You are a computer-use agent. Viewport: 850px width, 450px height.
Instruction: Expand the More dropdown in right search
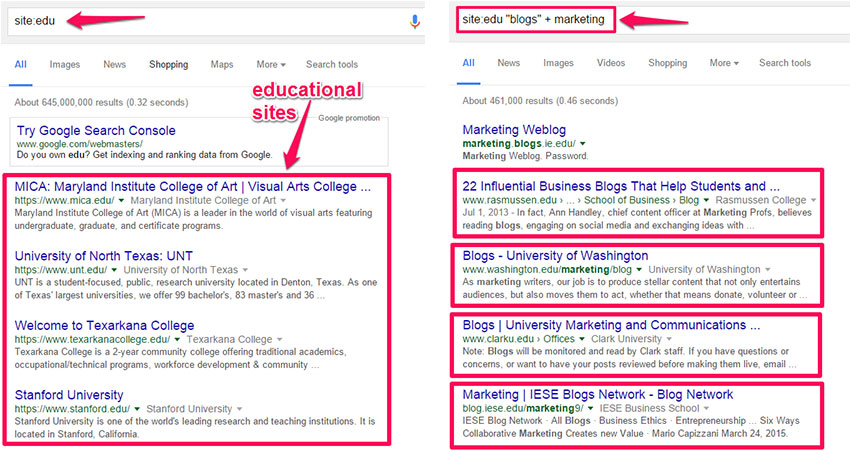coord(724,63)
